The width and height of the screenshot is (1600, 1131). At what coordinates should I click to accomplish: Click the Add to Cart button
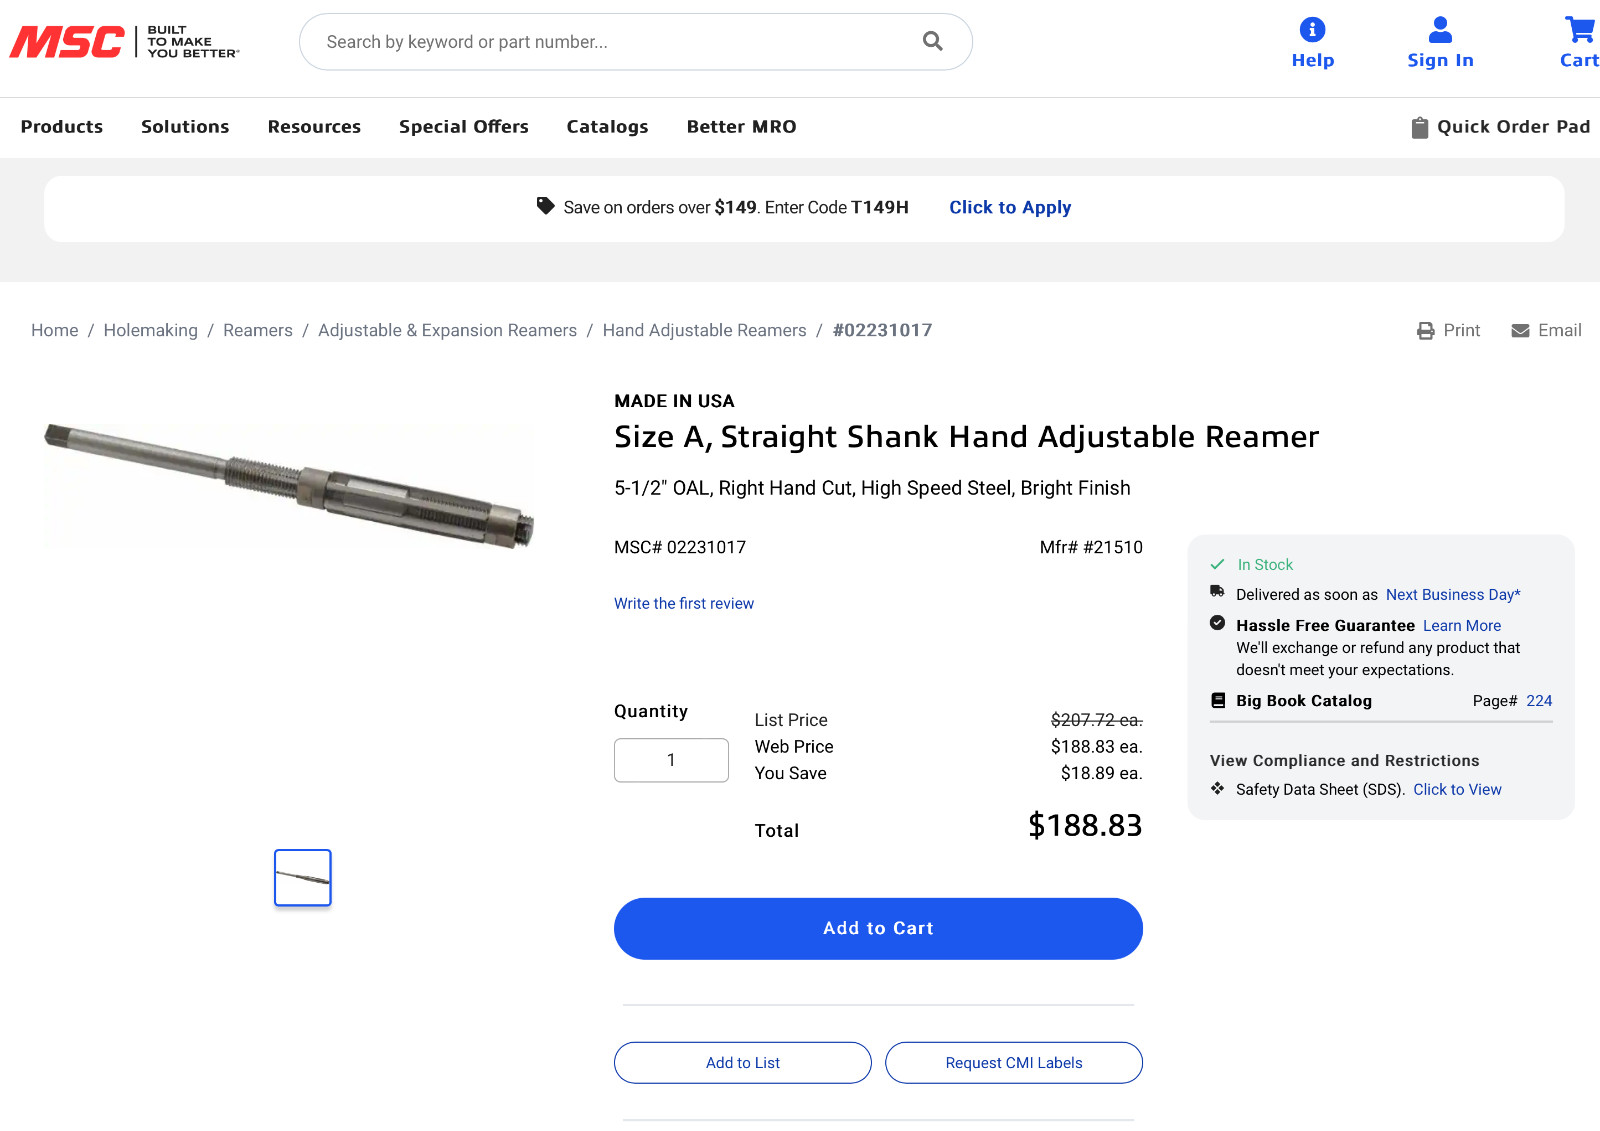coord(878,929)
